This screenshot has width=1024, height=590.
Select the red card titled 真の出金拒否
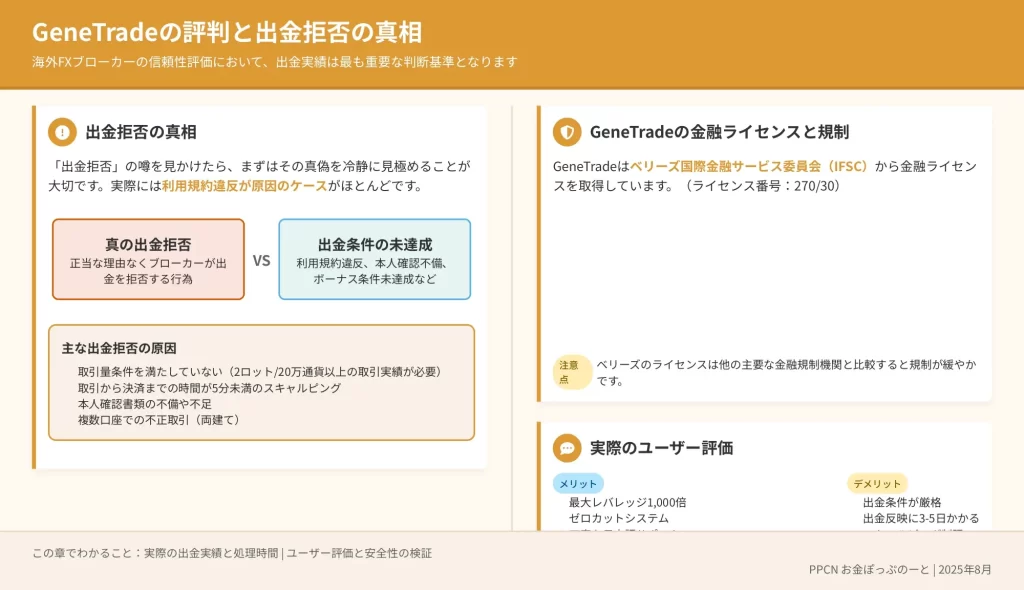point(148,259)
